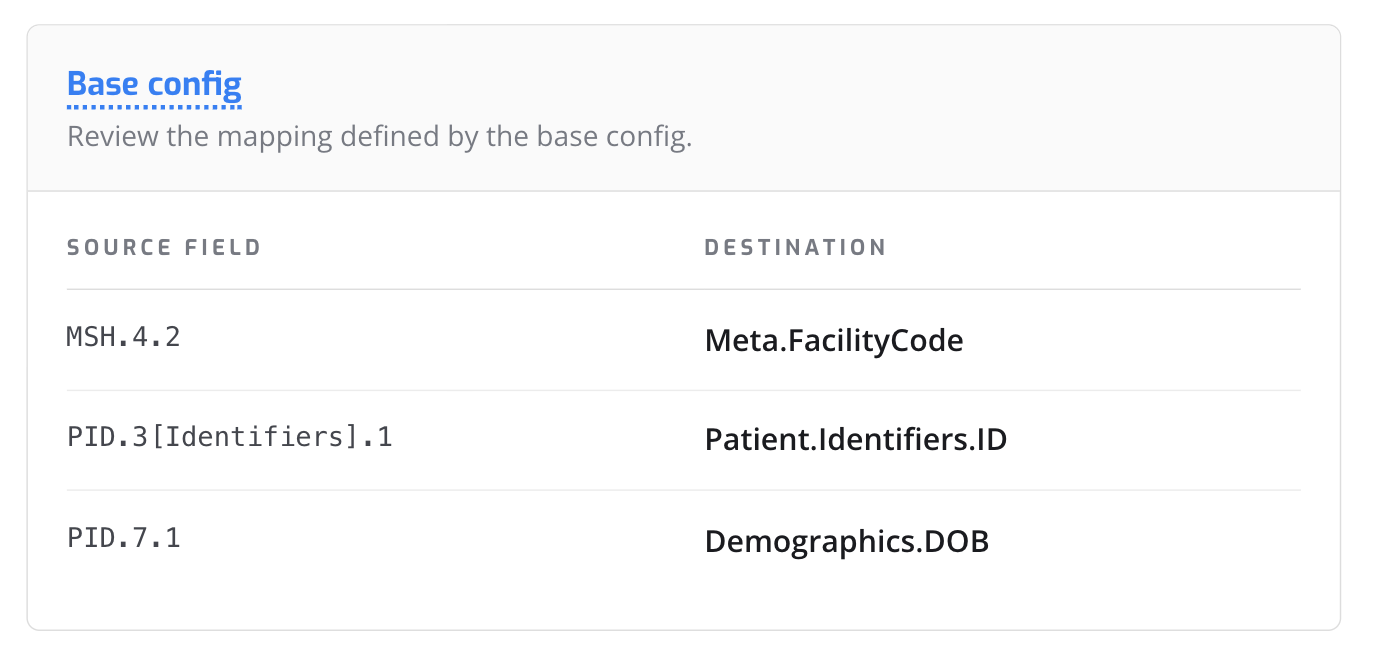Image resolution: width=1374 pixels, height=662 pixels.
Task: Click the word 'Base' in the heading link
Action: pos(103,84)
